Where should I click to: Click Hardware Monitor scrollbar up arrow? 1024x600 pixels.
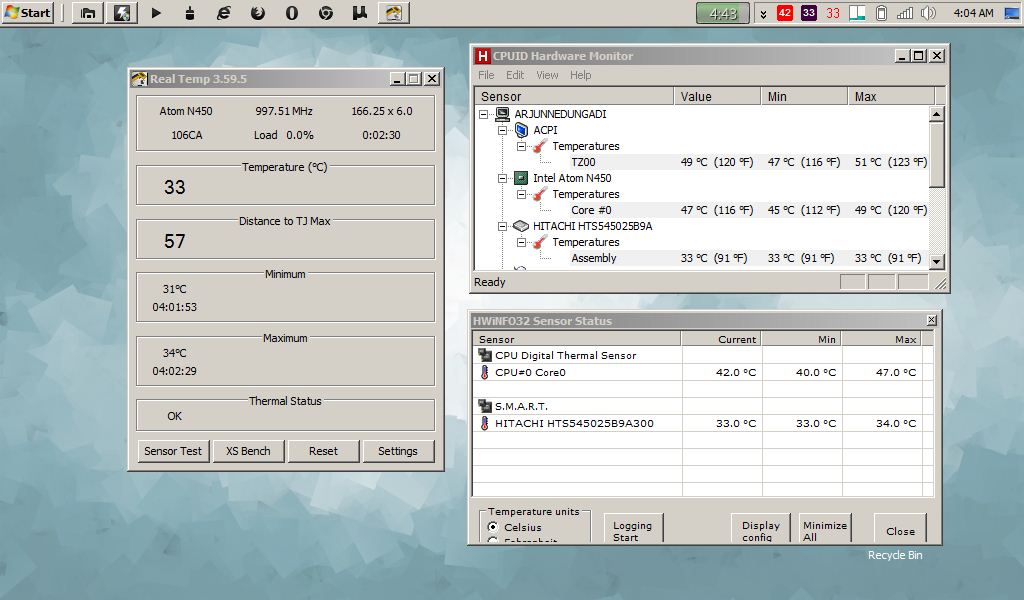click(x=936, y=114)
